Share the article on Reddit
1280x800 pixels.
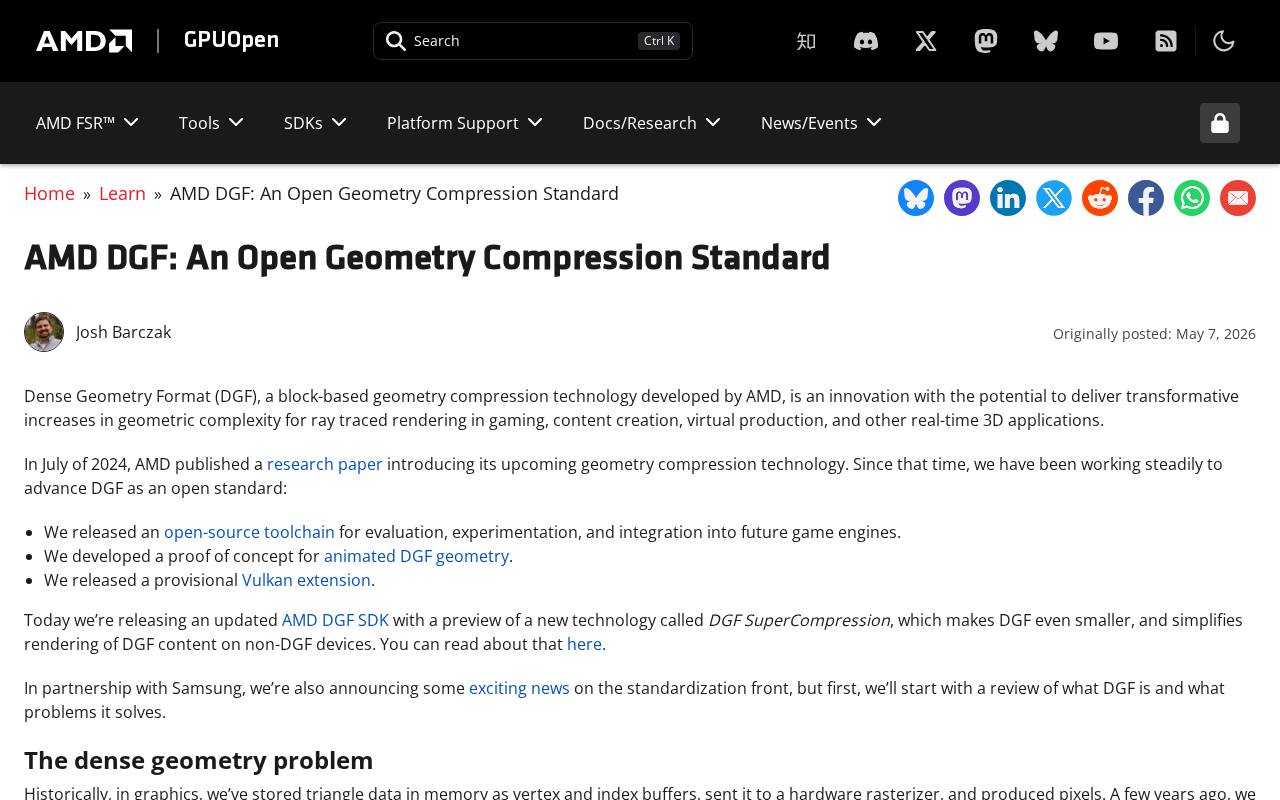[x=1100, y=198]
